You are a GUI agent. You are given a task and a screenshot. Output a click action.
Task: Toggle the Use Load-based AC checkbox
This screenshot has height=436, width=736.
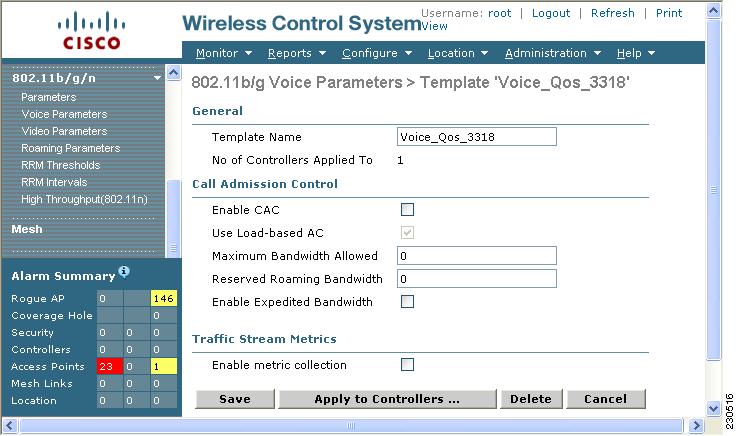[407, 232]
